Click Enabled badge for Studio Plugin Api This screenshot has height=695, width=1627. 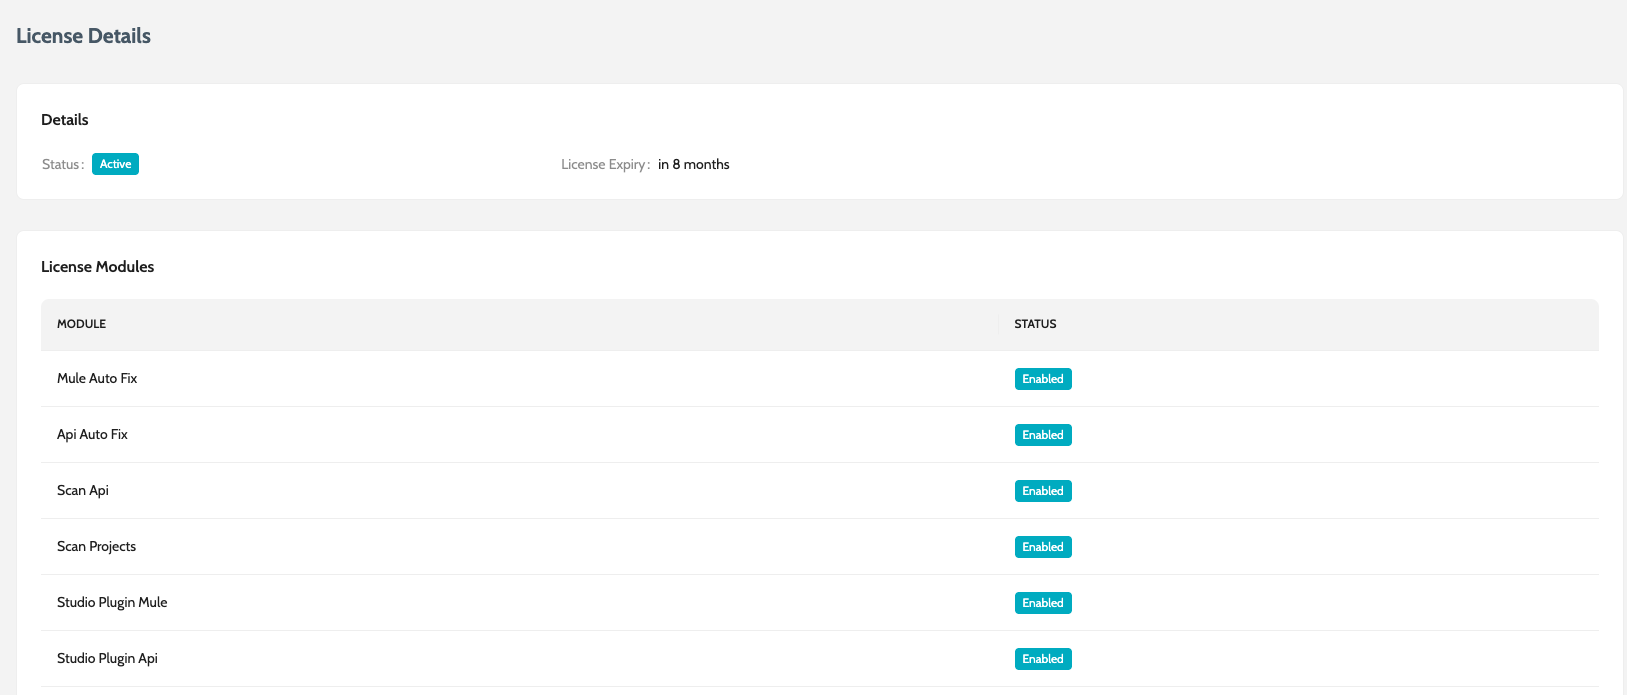(x=1042, y=659)
